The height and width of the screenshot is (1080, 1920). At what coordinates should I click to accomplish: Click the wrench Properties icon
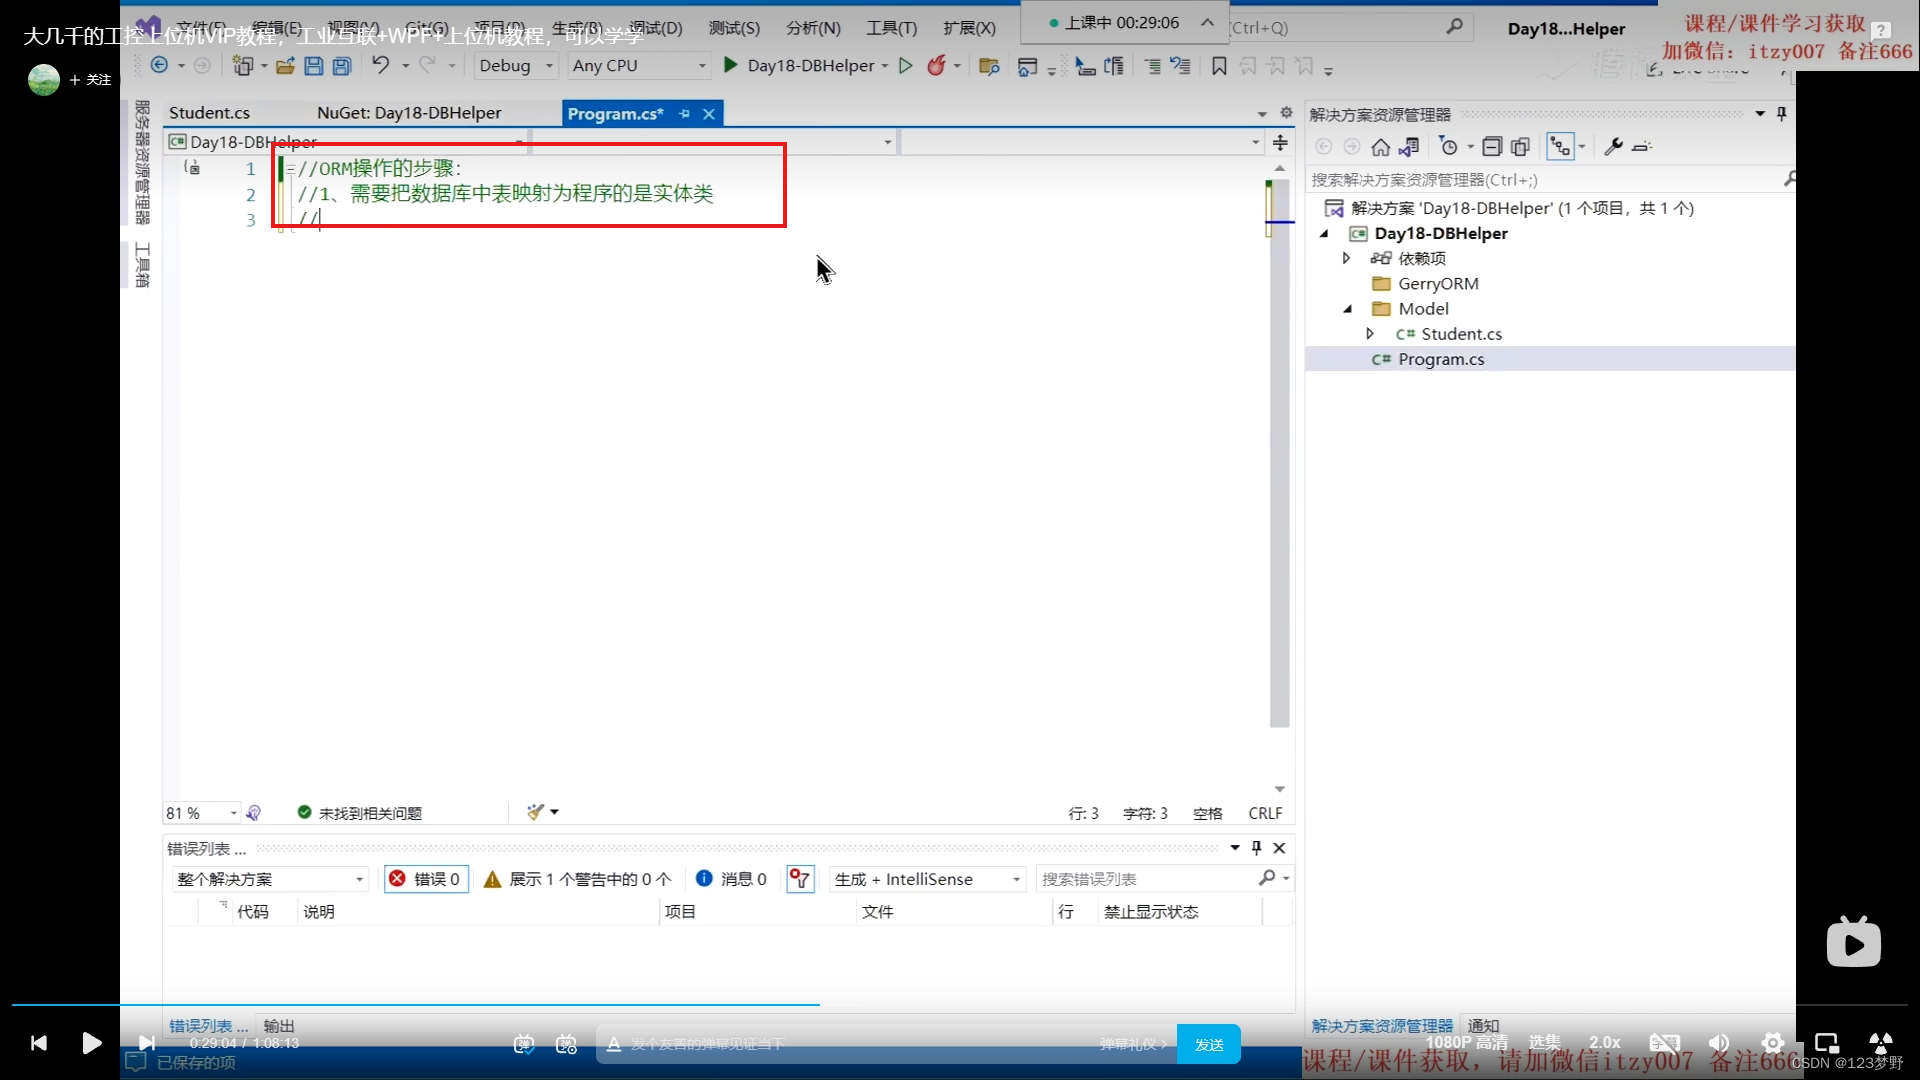(x=1613, y=147)
